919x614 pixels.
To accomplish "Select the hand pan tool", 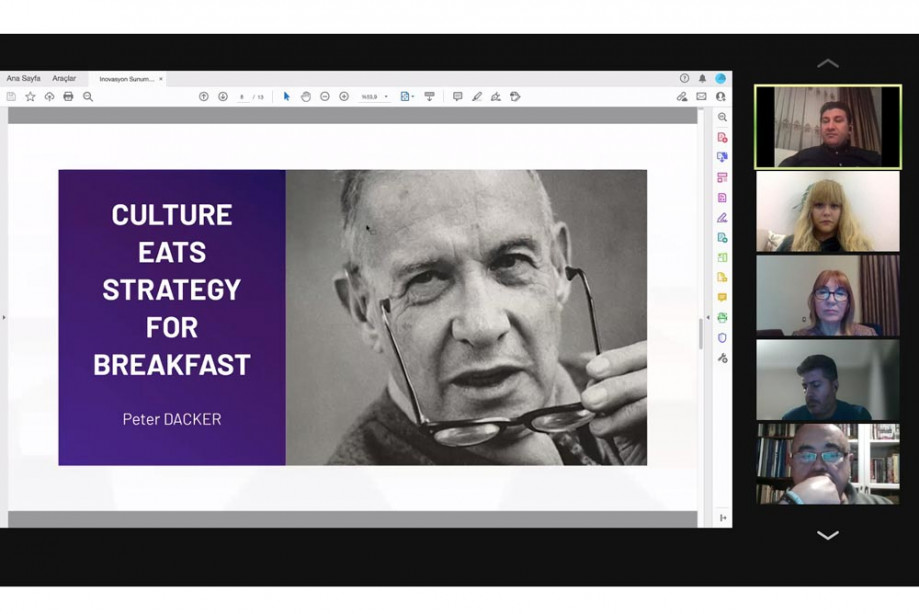I will (306, 97).
